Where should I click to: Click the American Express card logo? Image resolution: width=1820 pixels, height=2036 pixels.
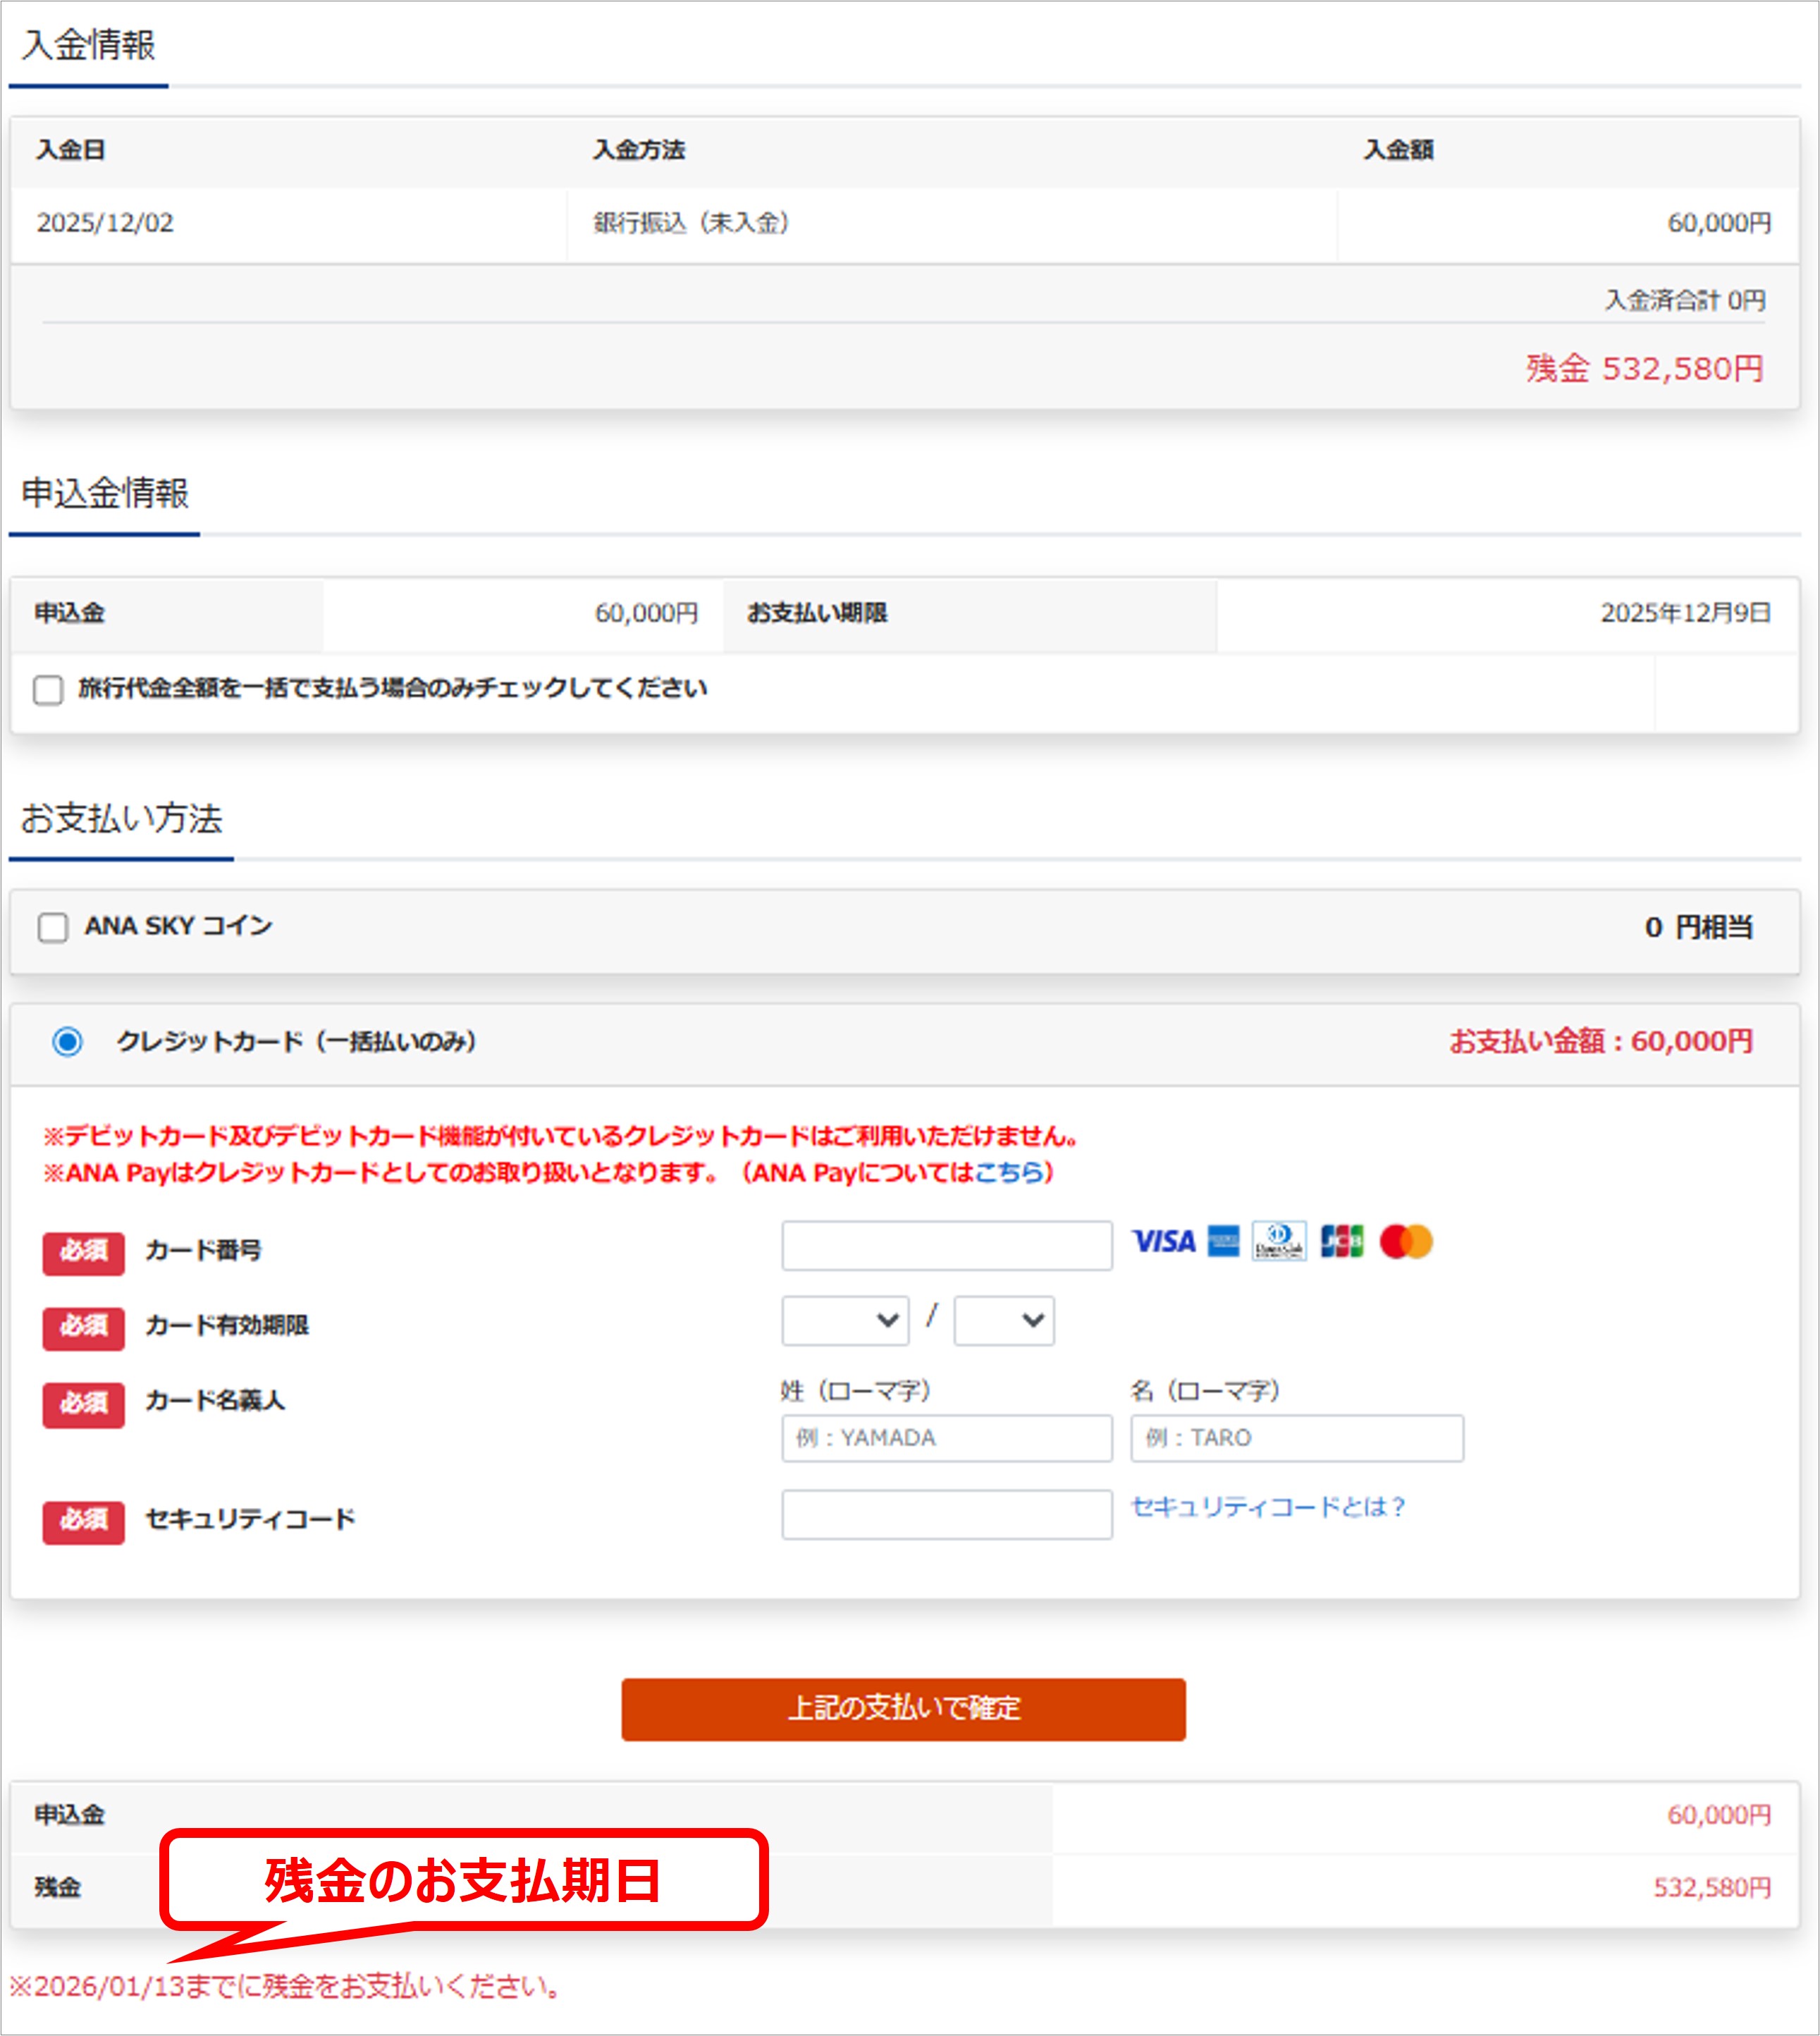point(1223,1241)
